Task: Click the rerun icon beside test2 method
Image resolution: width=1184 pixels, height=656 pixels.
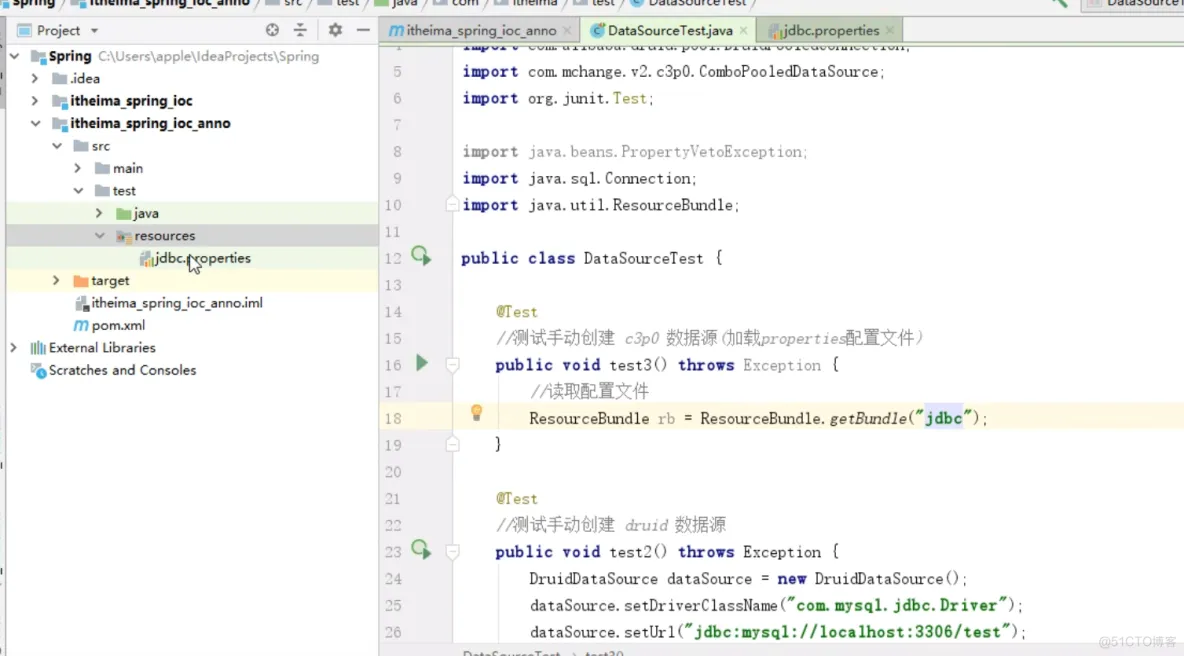Action: [421, 550]
